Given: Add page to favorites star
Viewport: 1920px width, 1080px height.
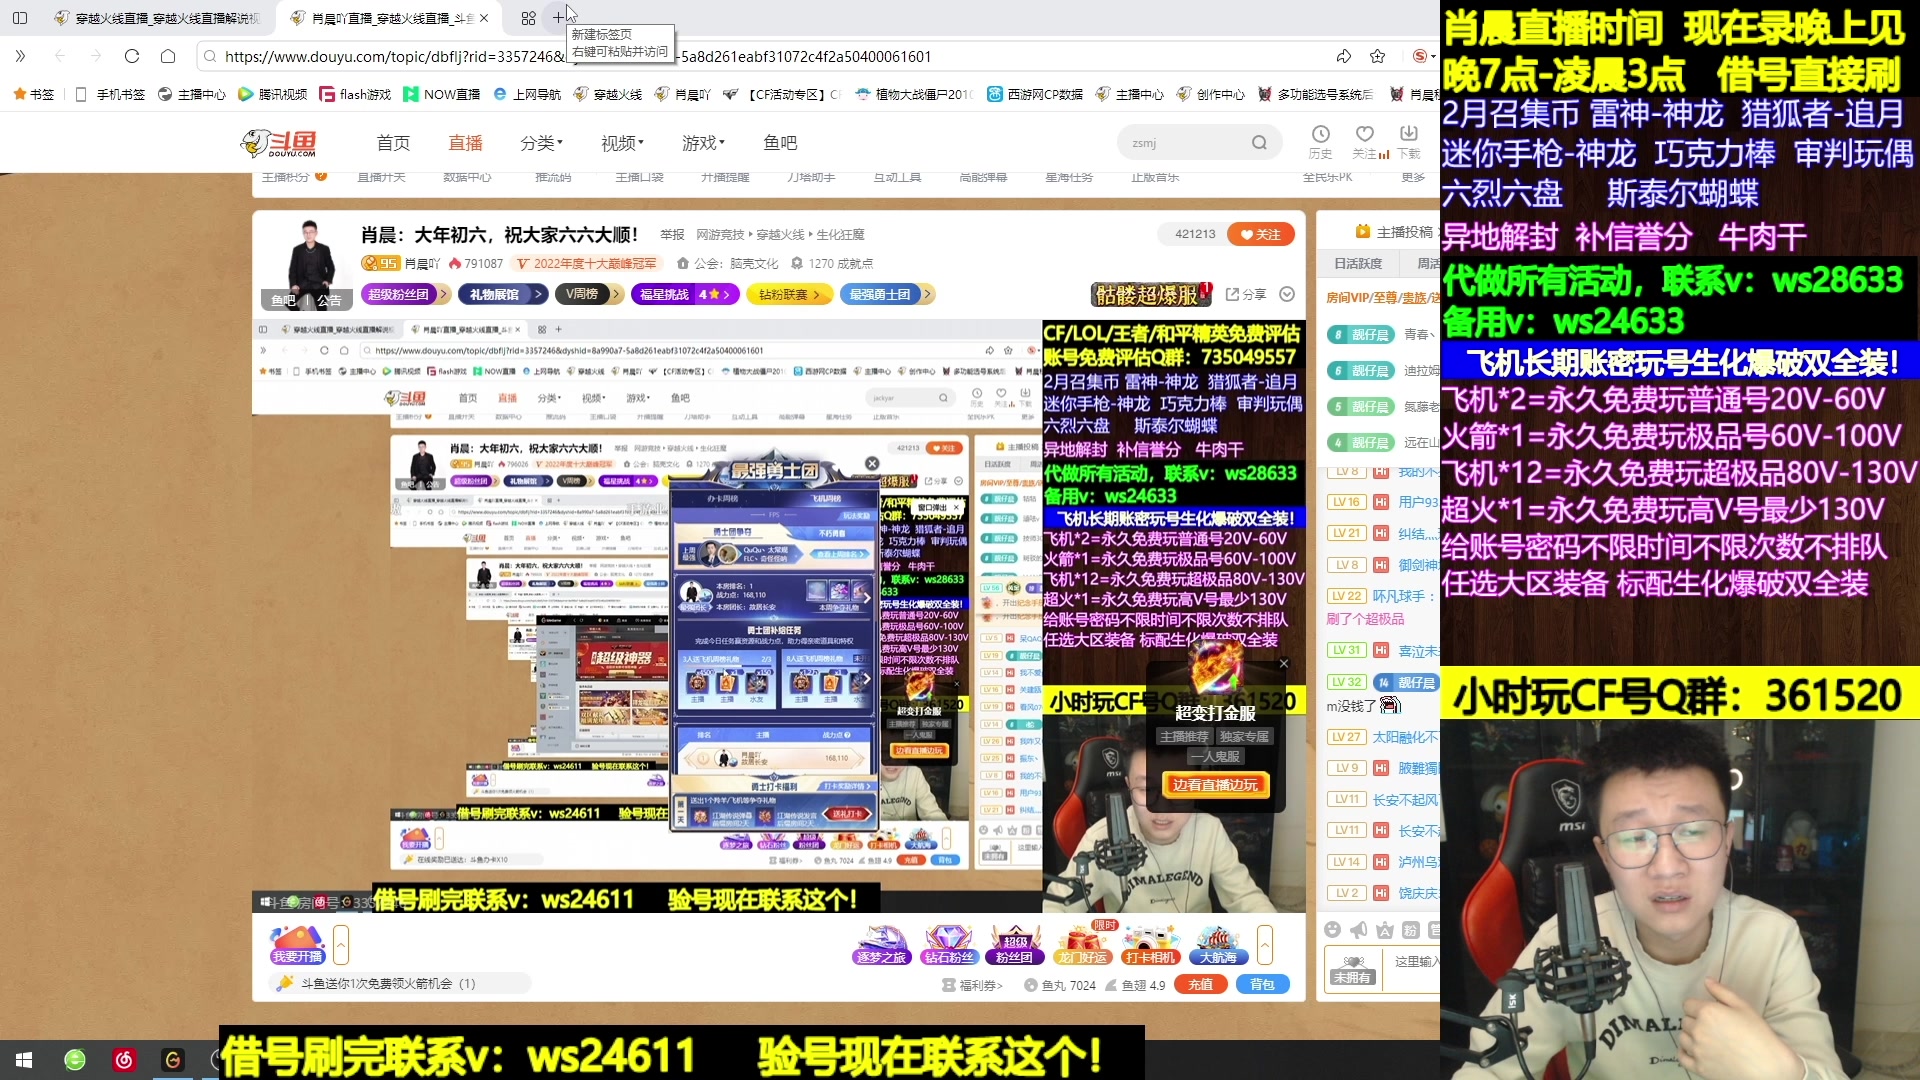Looking at the screenshot, I should point(1378,56).
